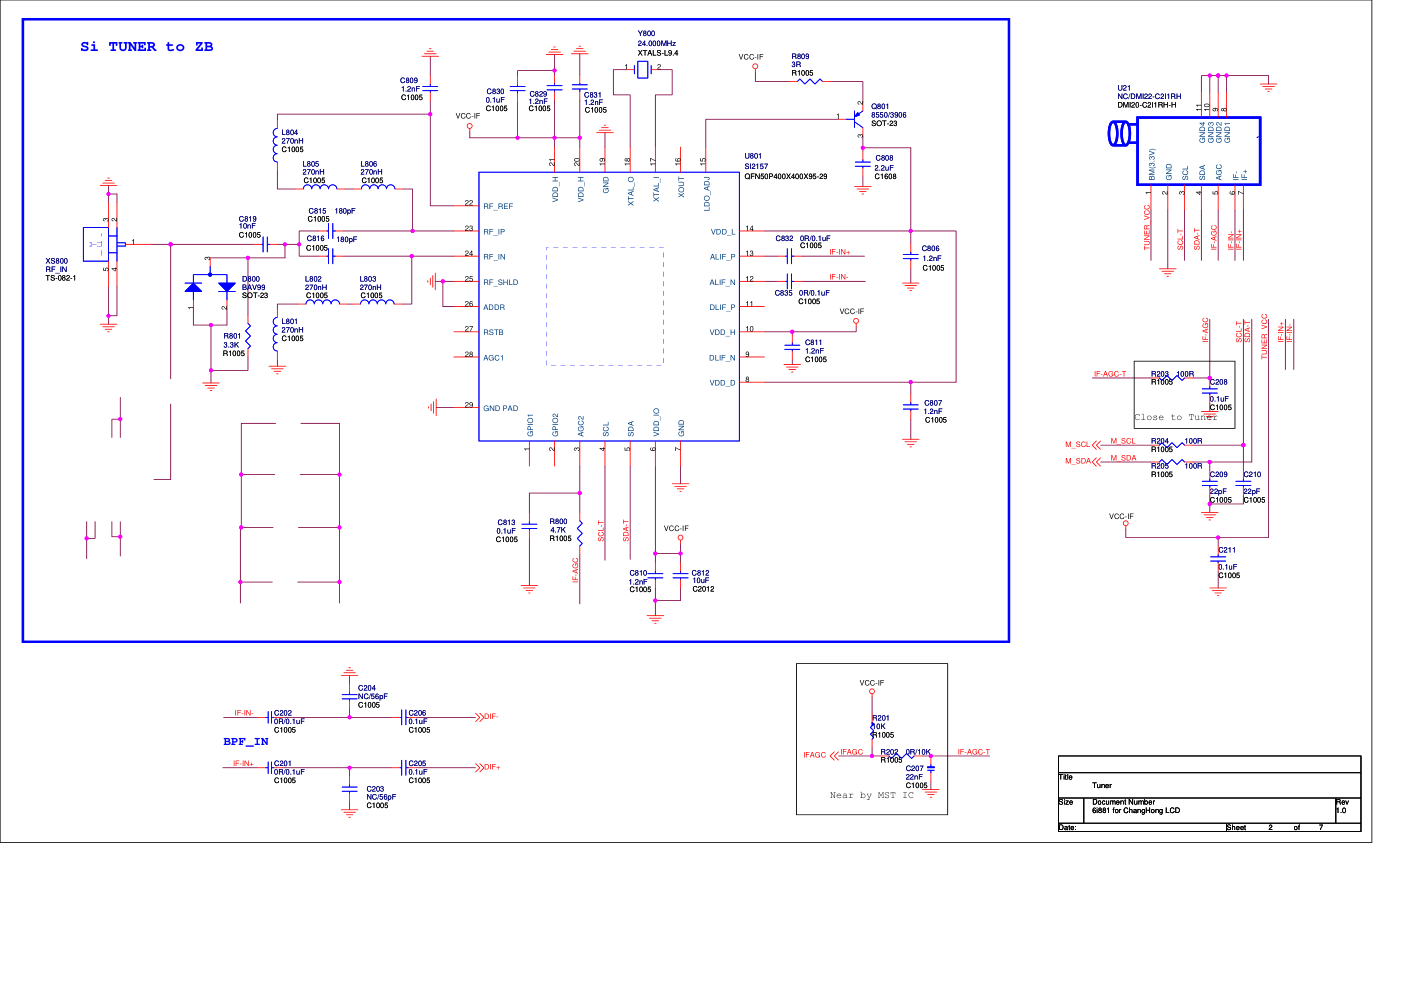
Task: Click the D800 BAV99 diode pair symbol
Action: [210, 287]
